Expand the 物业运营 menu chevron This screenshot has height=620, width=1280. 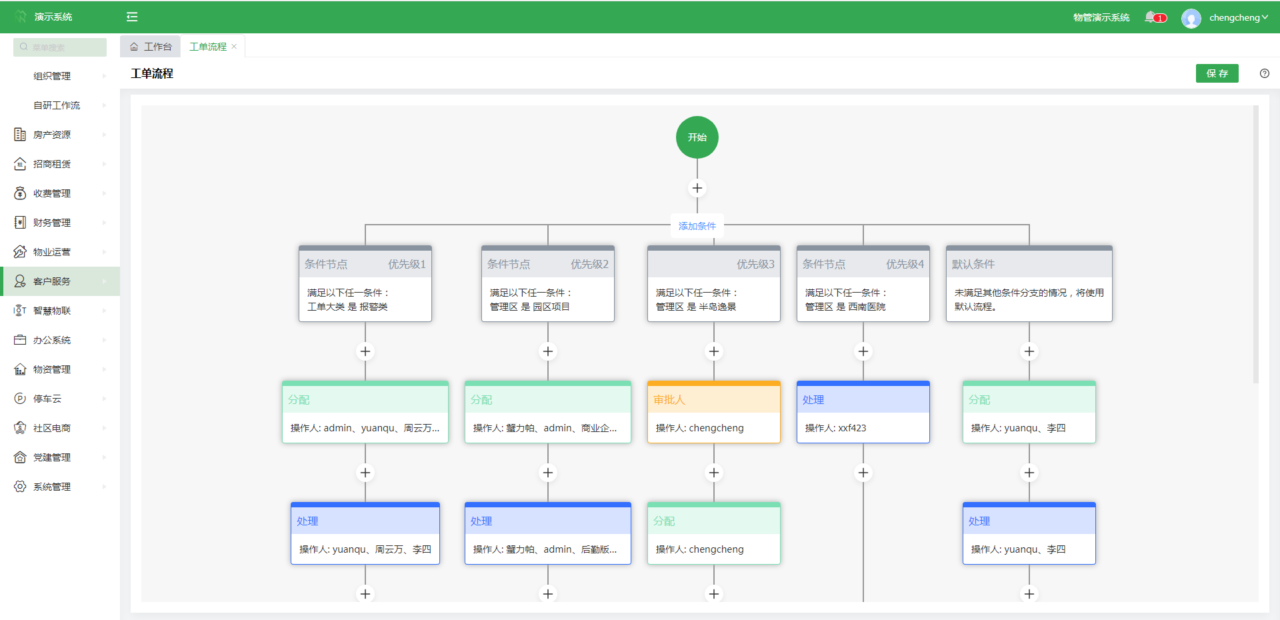pos(104,252)
